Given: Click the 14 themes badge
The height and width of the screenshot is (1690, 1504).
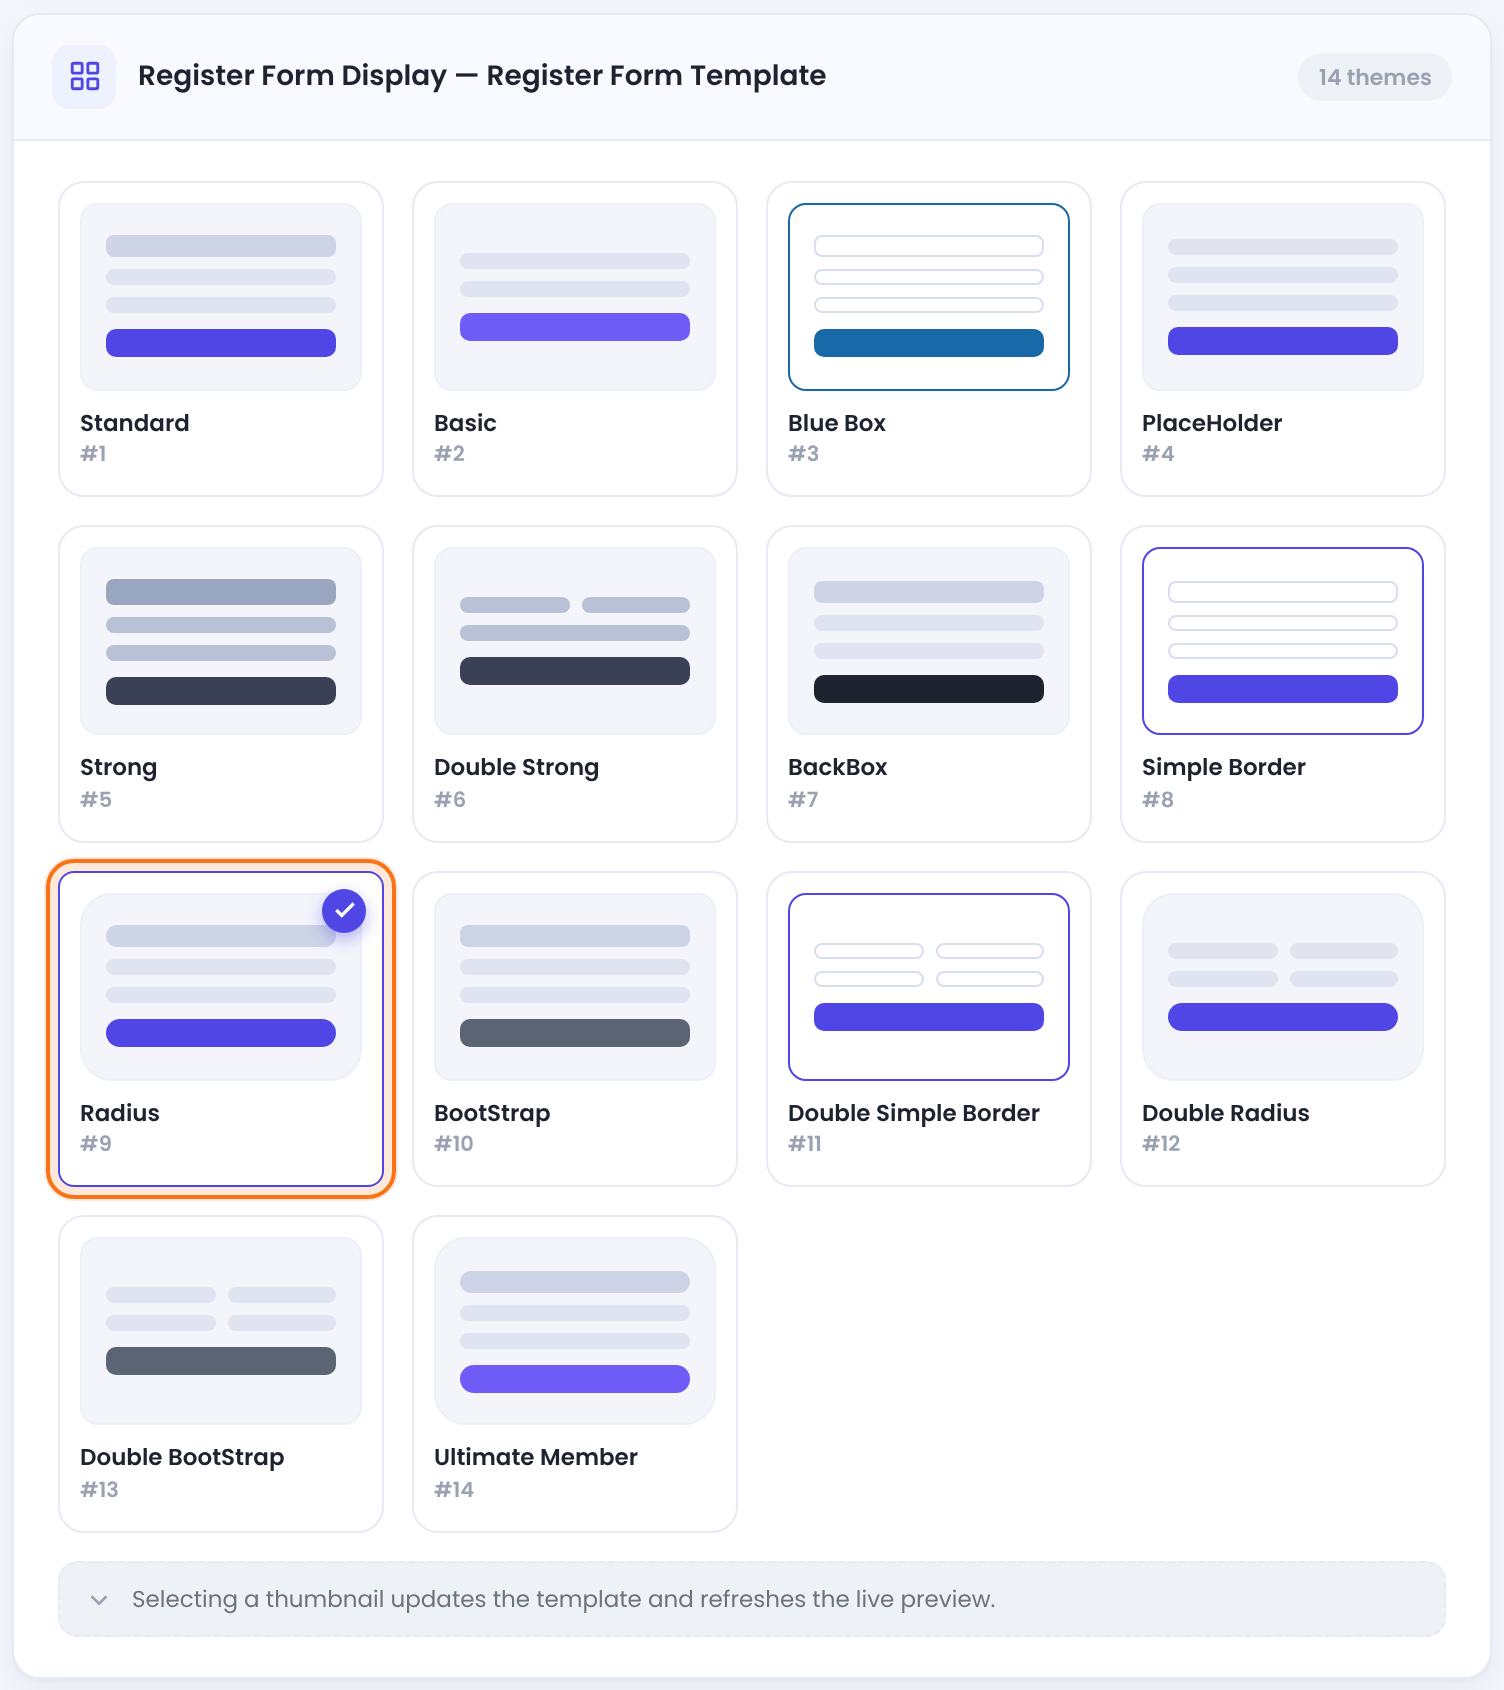Looking at the screenshot, I should (x=1374, y=77).
